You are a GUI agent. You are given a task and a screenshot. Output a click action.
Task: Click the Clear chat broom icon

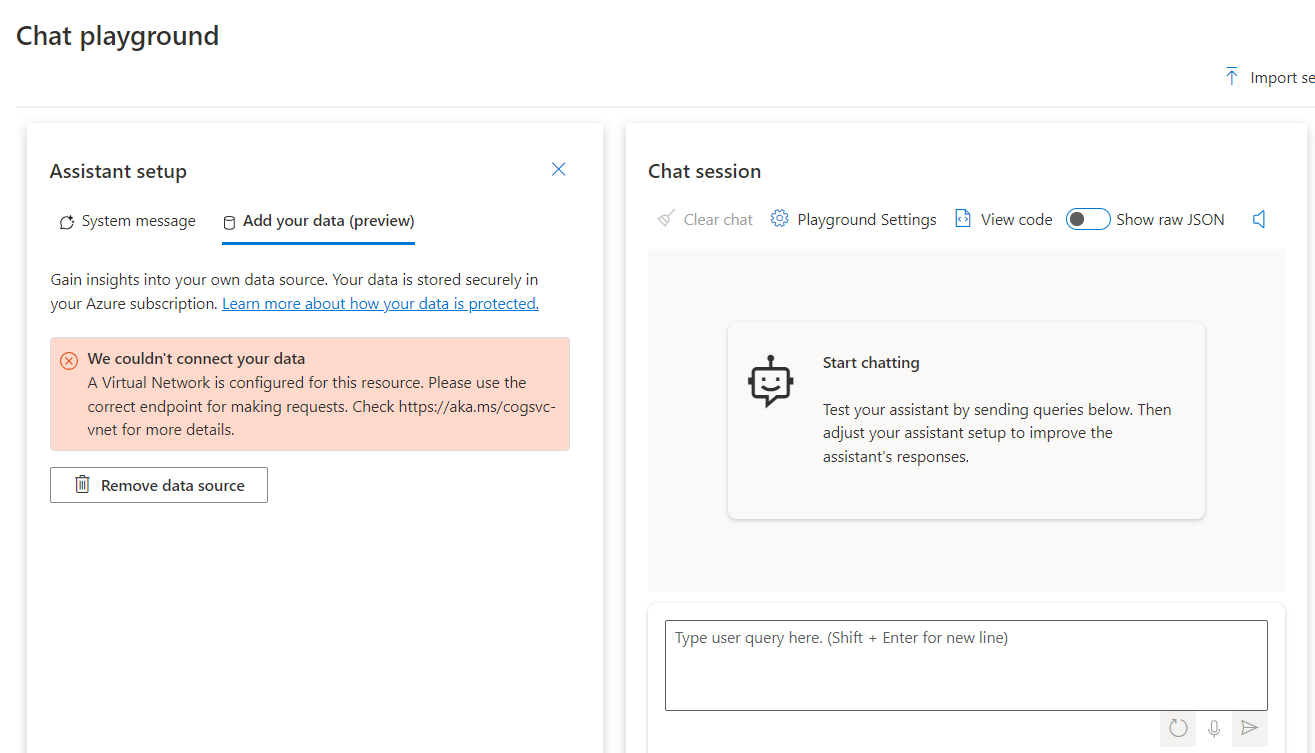(666, 219)
